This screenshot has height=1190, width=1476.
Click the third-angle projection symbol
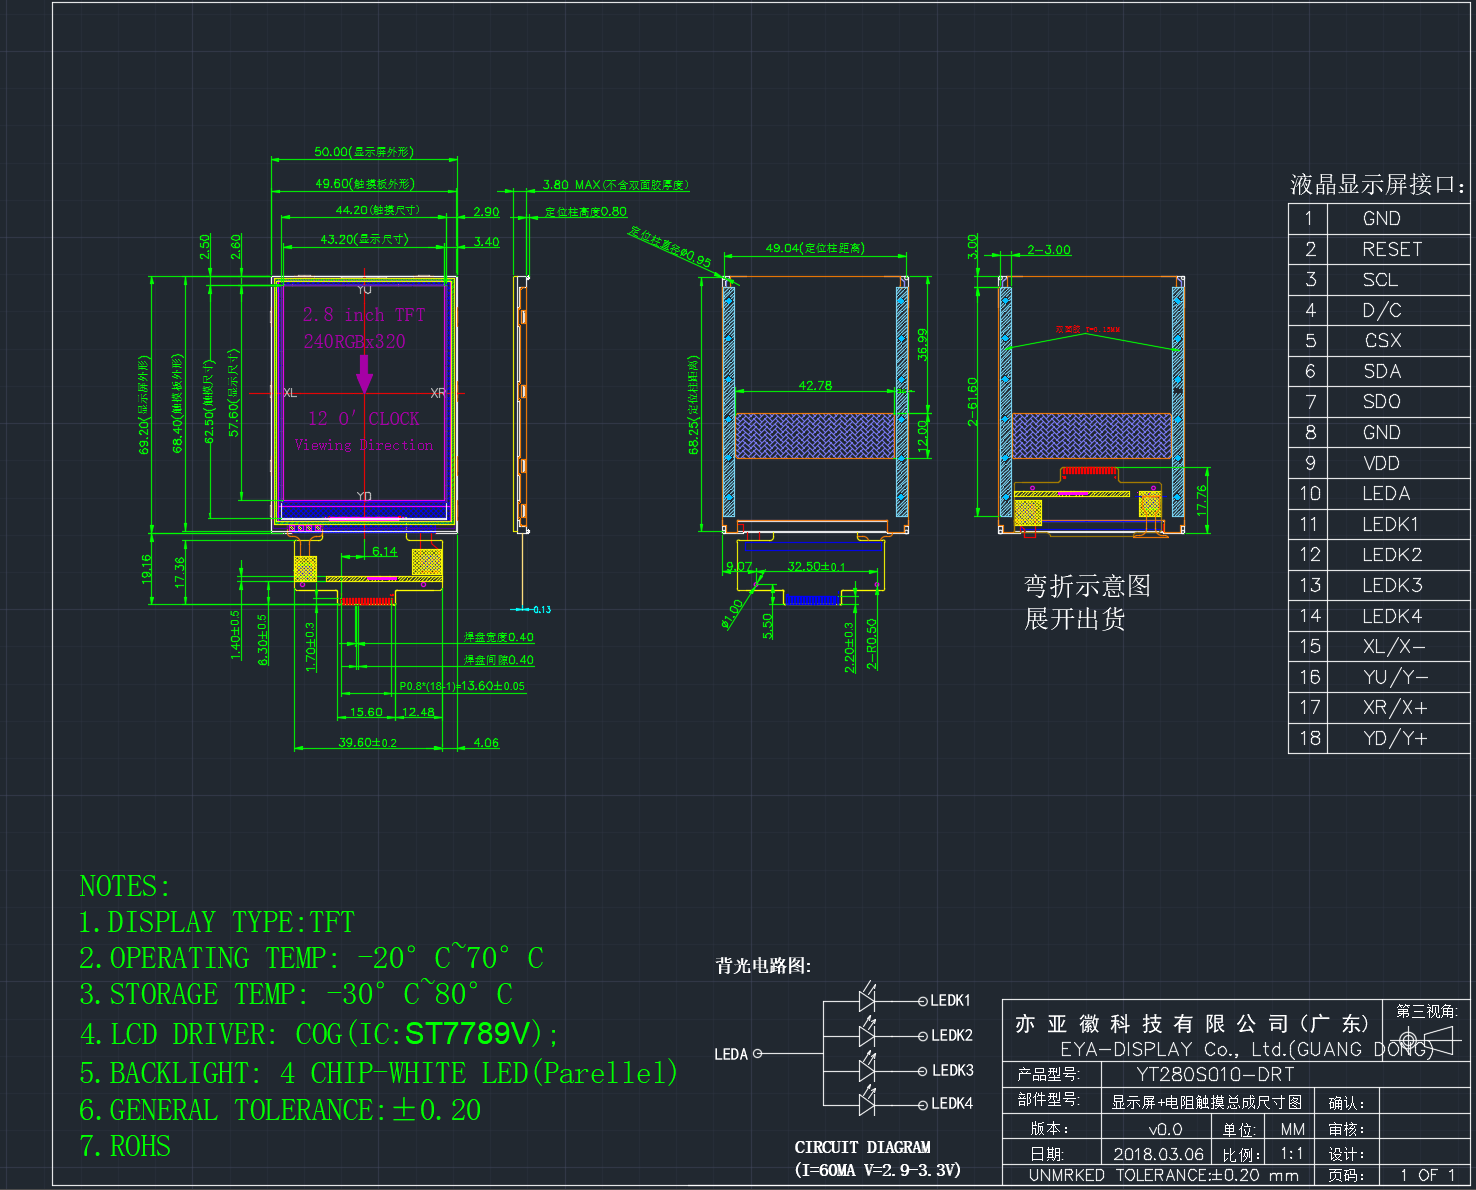pos(1426,1039)
